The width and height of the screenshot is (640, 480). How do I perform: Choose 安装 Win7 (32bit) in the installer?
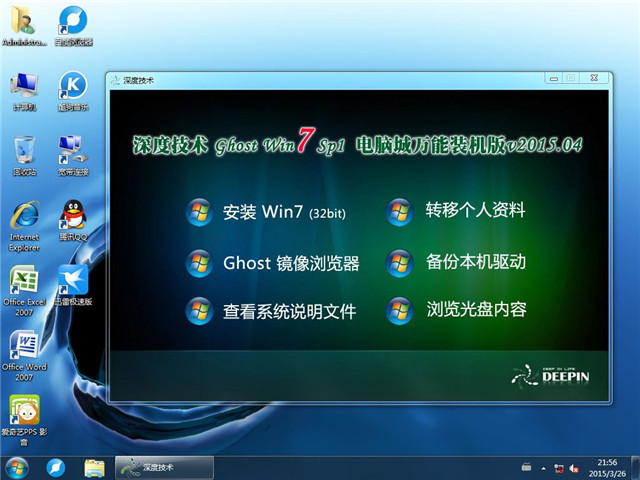point(266,212)
